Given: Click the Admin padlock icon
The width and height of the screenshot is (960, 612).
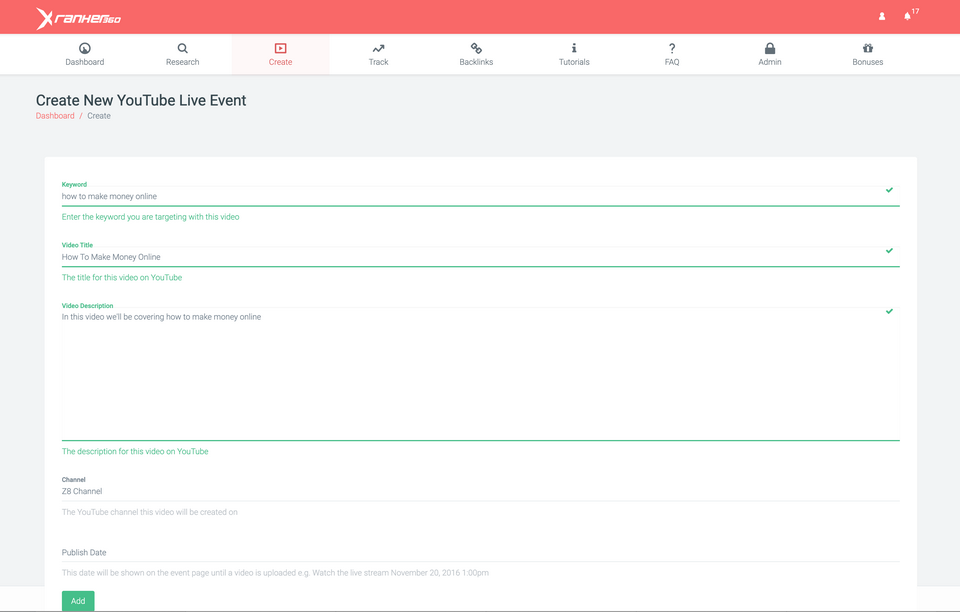Looking at the screenshot, I should [770, 48].
